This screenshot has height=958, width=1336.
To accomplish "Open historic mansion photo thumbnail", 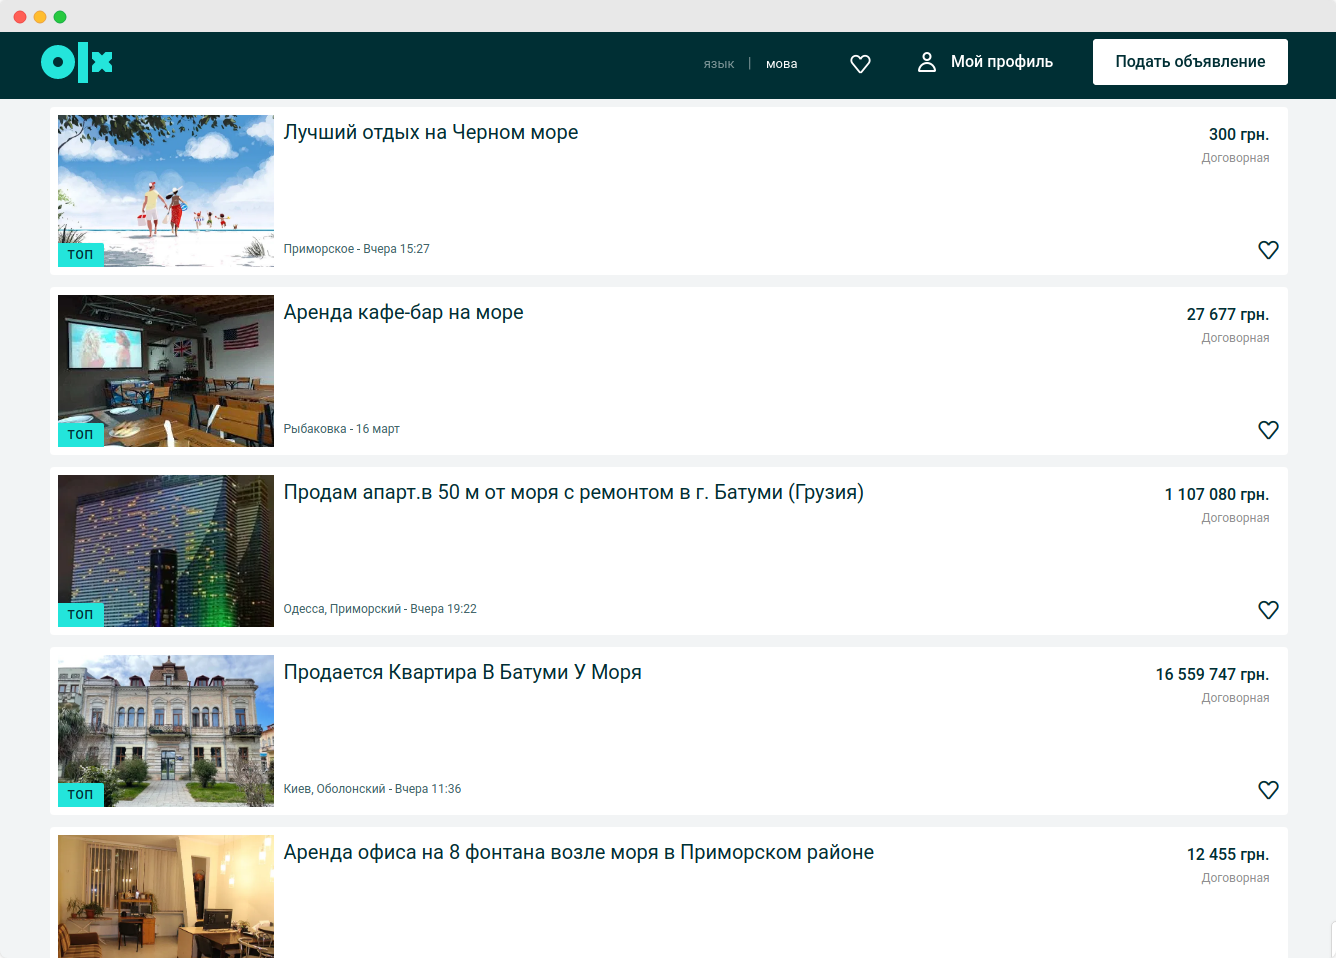I will pyautogui.click(x=166, y=731).
